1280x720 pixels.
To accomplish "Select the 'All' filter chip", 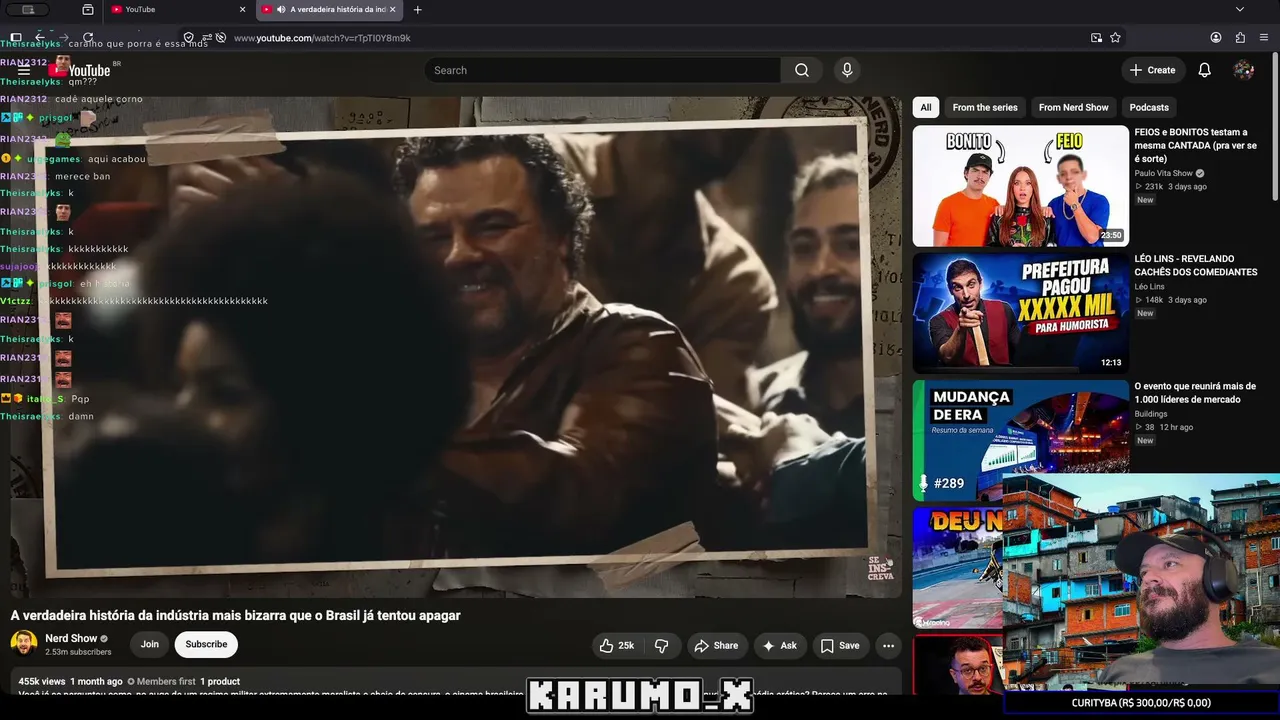I will tap(926, 107).
